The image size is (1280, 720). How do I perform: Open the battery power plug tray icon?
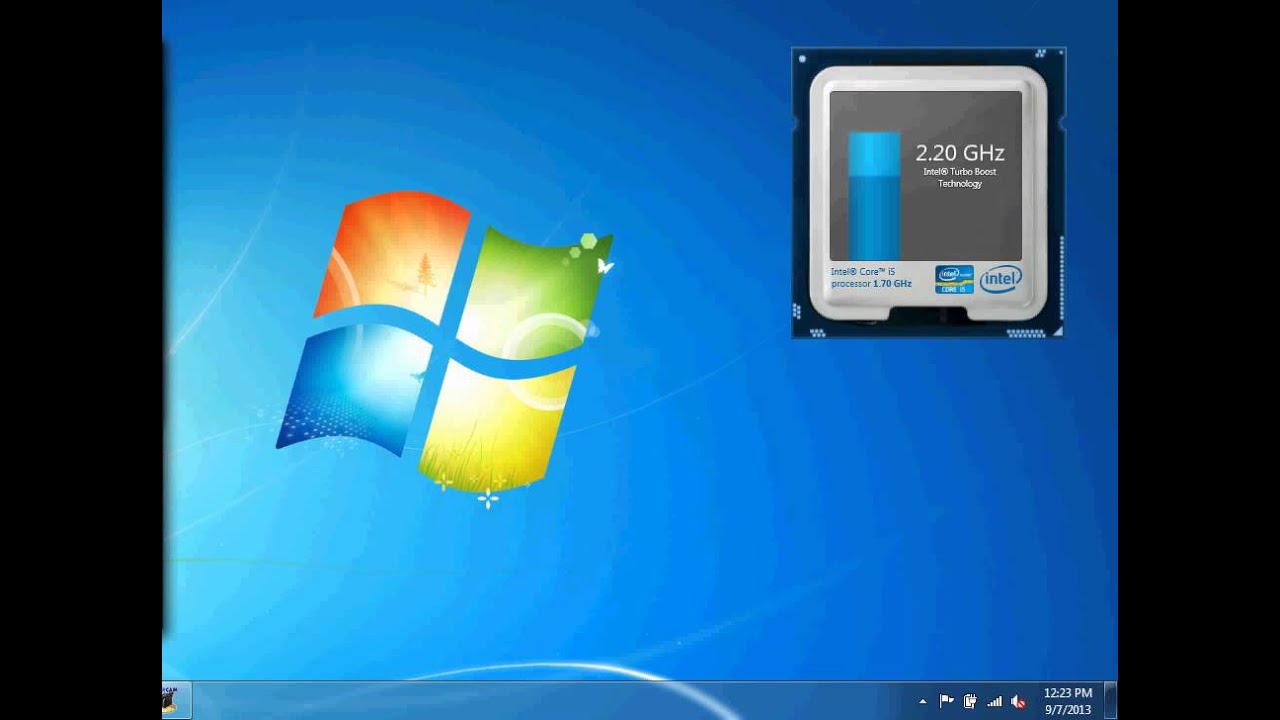970,701
